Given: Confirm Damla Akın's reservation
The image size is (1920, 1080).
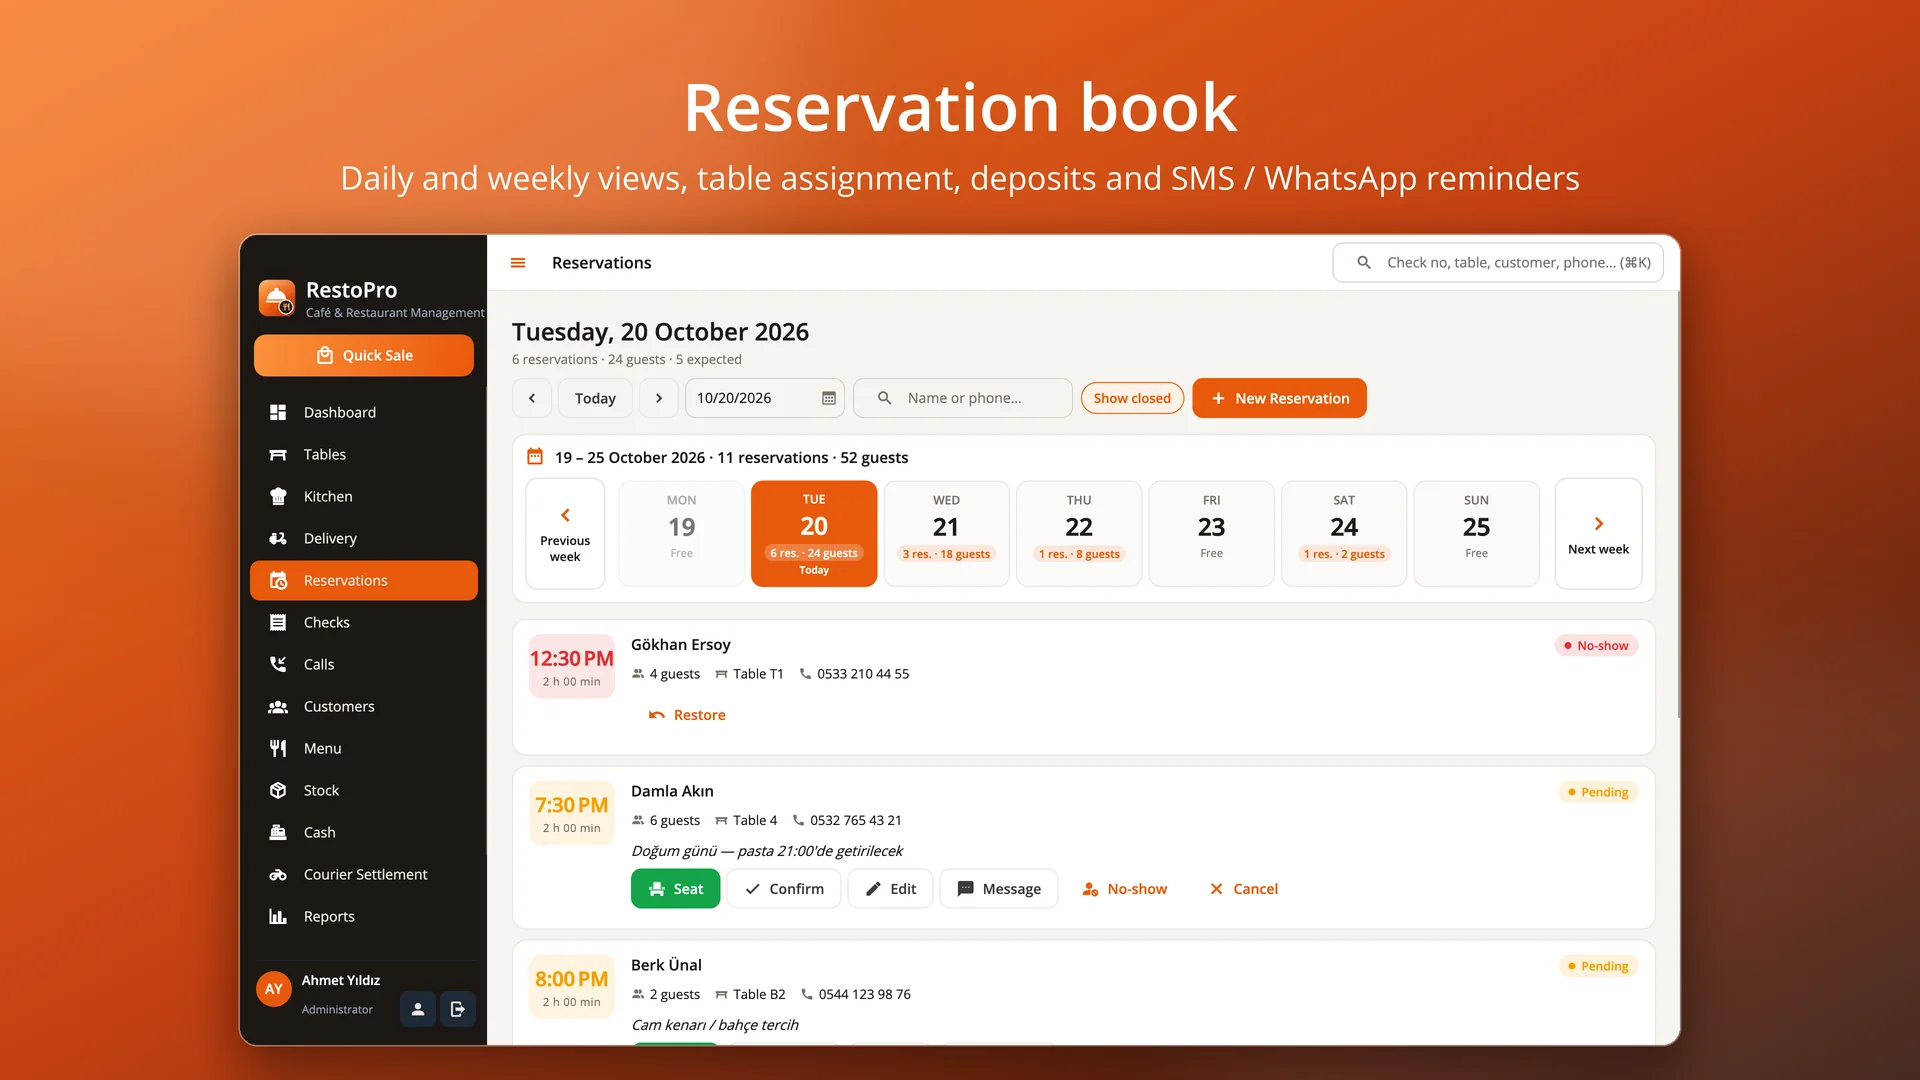Looking at the screenshot, I should (784, 889).
